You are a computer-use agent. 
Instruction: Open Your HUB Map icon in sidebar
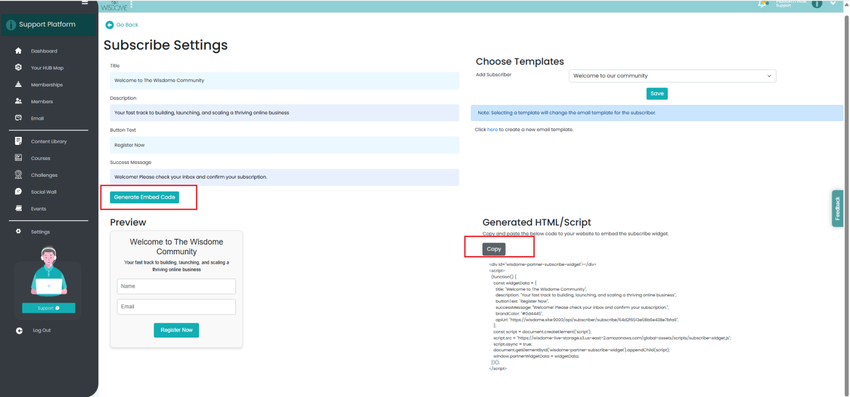pyautogui.click(x=18, y=68)
